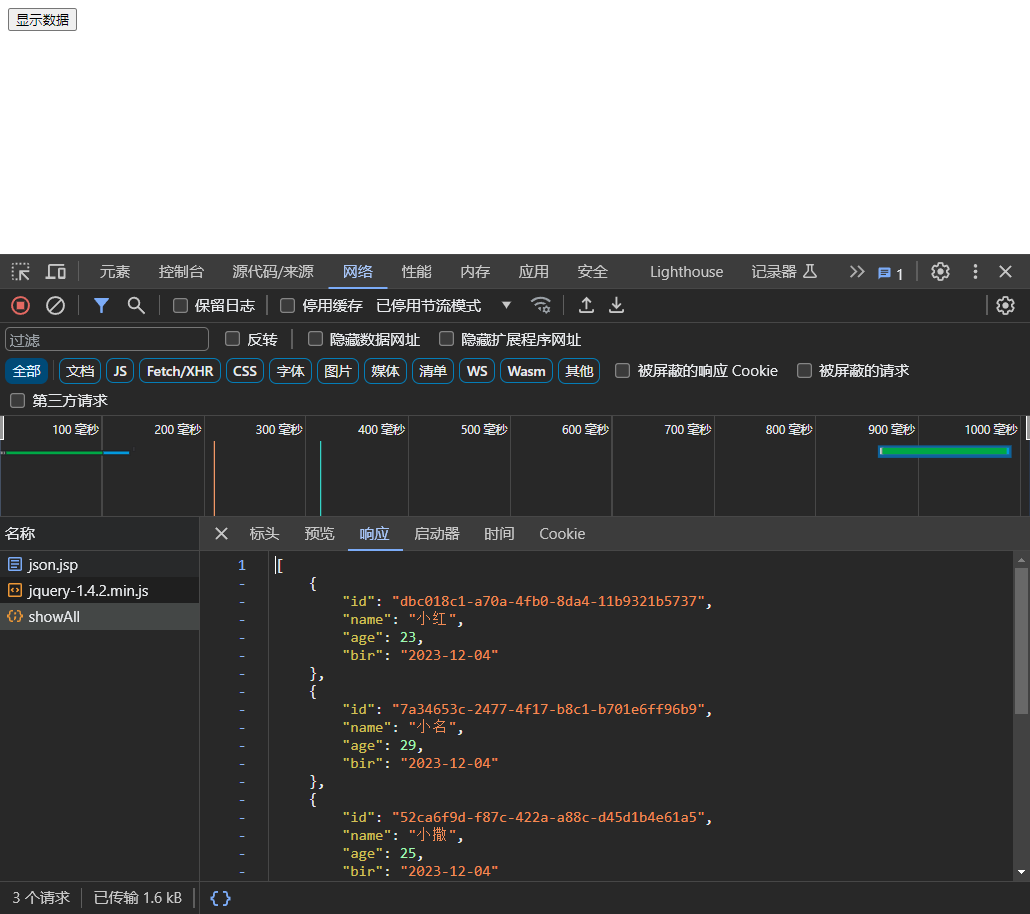Check the 隐藏扩展程序网址 checkbox
Viewport: 1030px width, 914px height.
[x=447, y=339]
